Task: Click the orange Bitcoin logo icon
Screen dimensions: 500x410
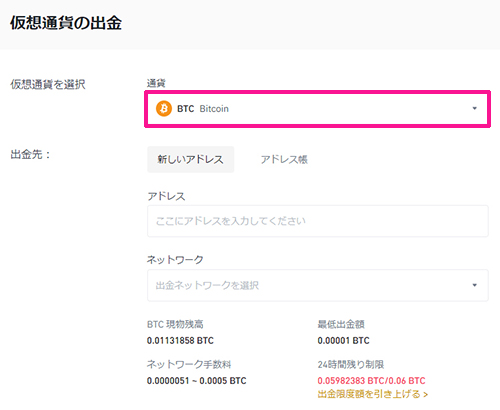Action: pos(164,109)
